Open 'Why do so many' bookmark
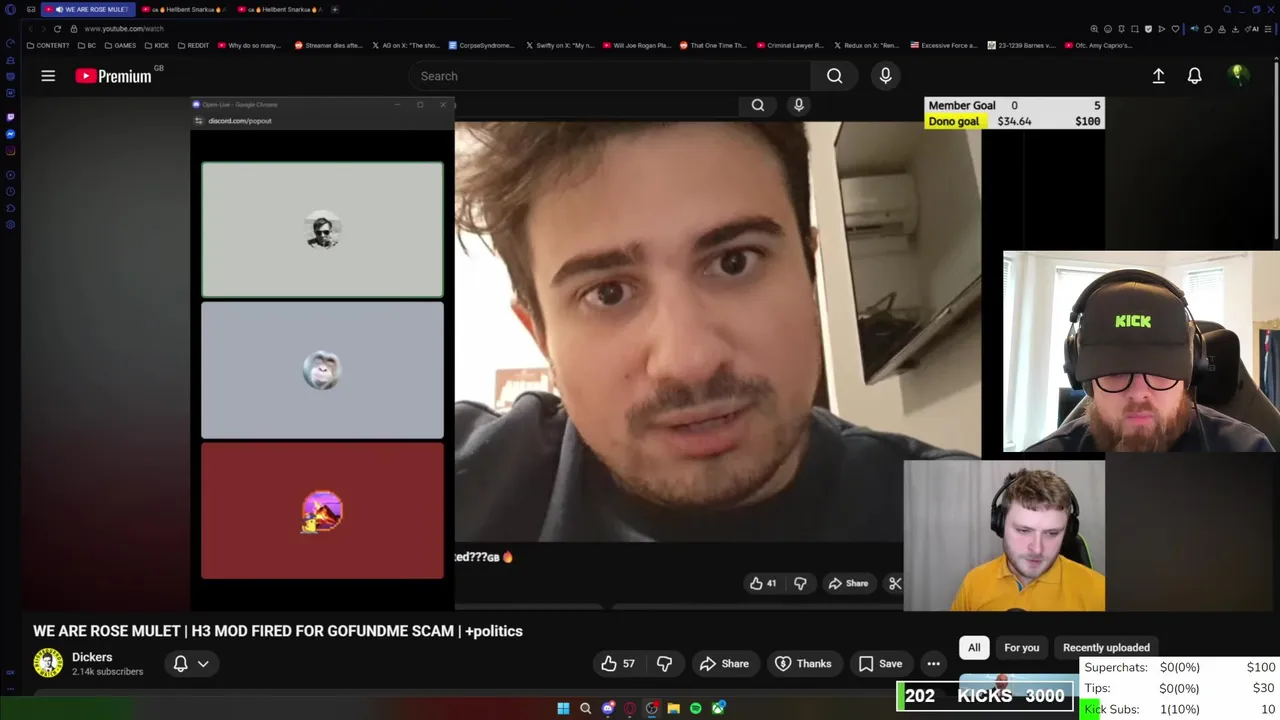The height and width of the screenshot is (720, 1280). click(x=250, y=45)
